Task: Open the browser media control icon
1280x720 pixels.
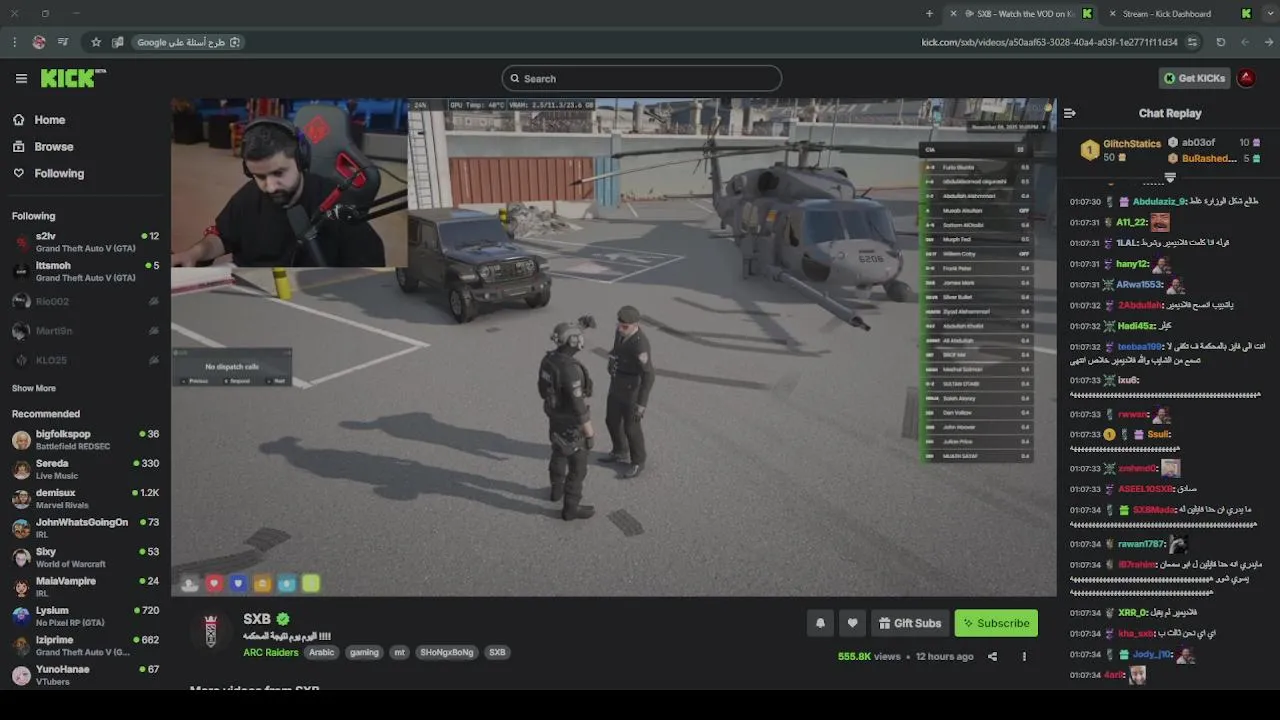Action: pyautogui.click(x=63, y=42)
